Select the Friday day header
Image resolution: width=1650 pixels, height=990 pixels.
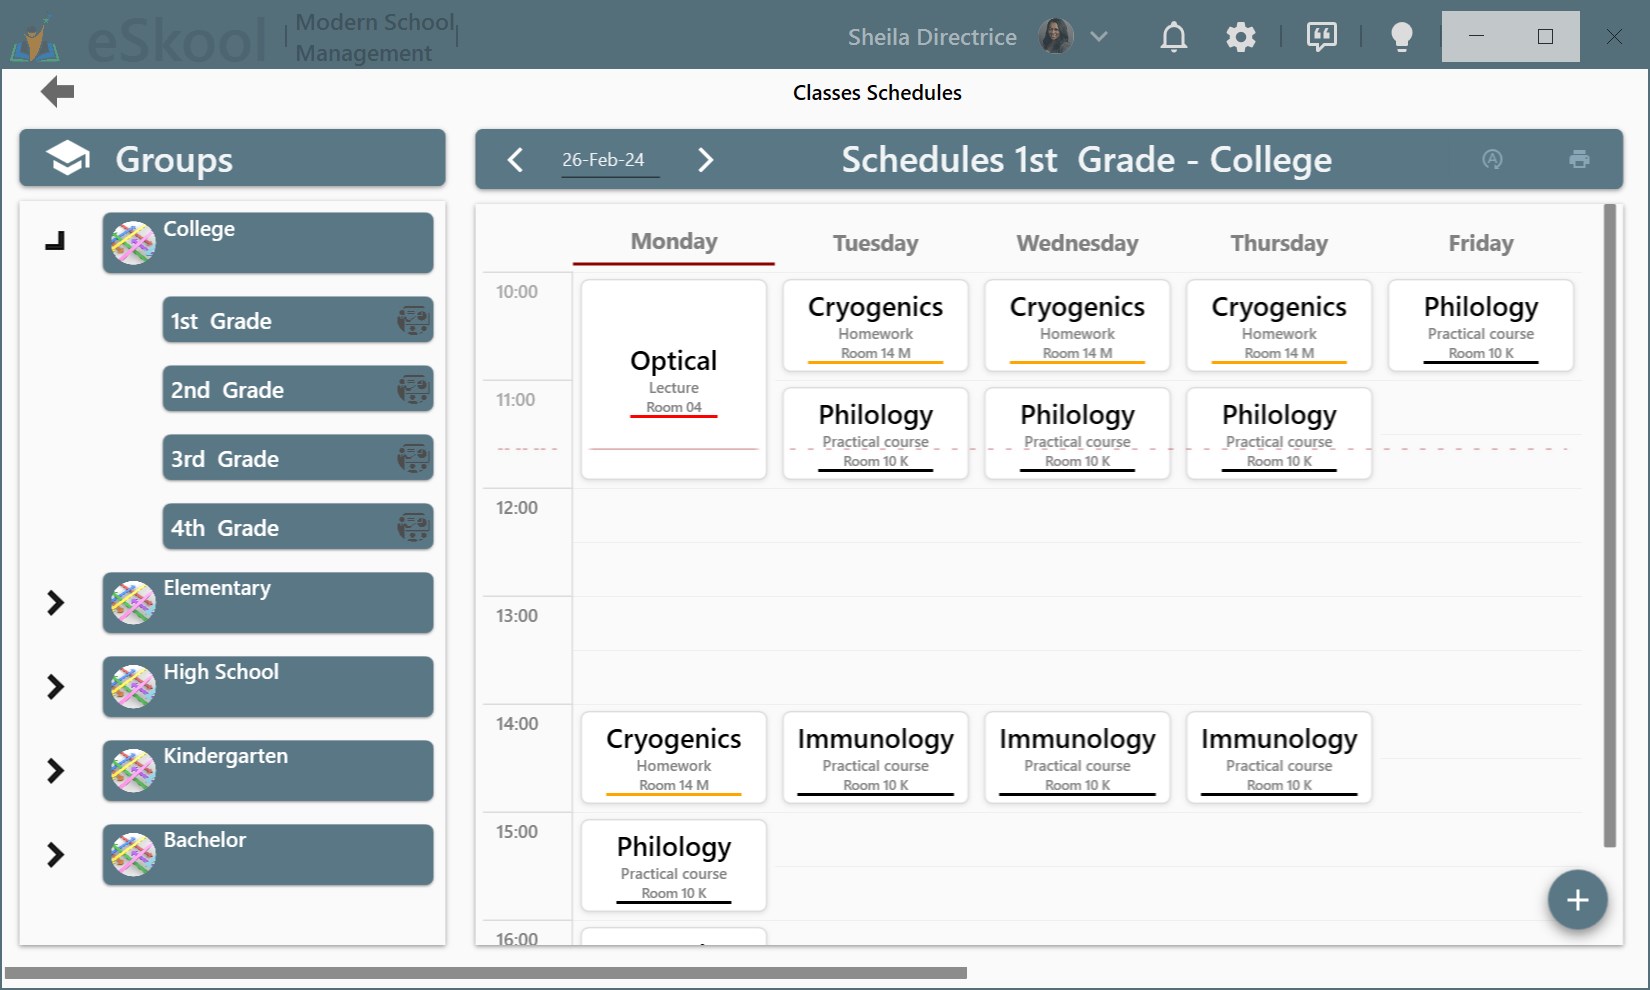point(1480,243)
